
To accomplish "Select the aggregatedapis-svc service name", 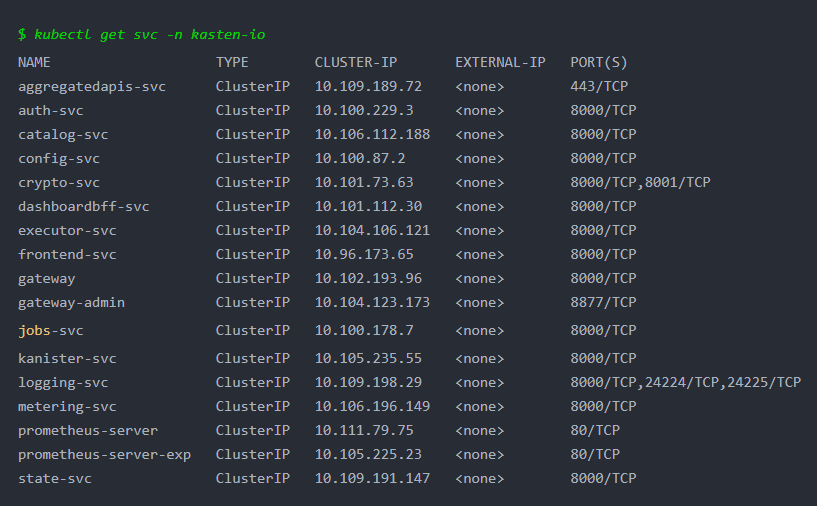I will coord(92,87).
